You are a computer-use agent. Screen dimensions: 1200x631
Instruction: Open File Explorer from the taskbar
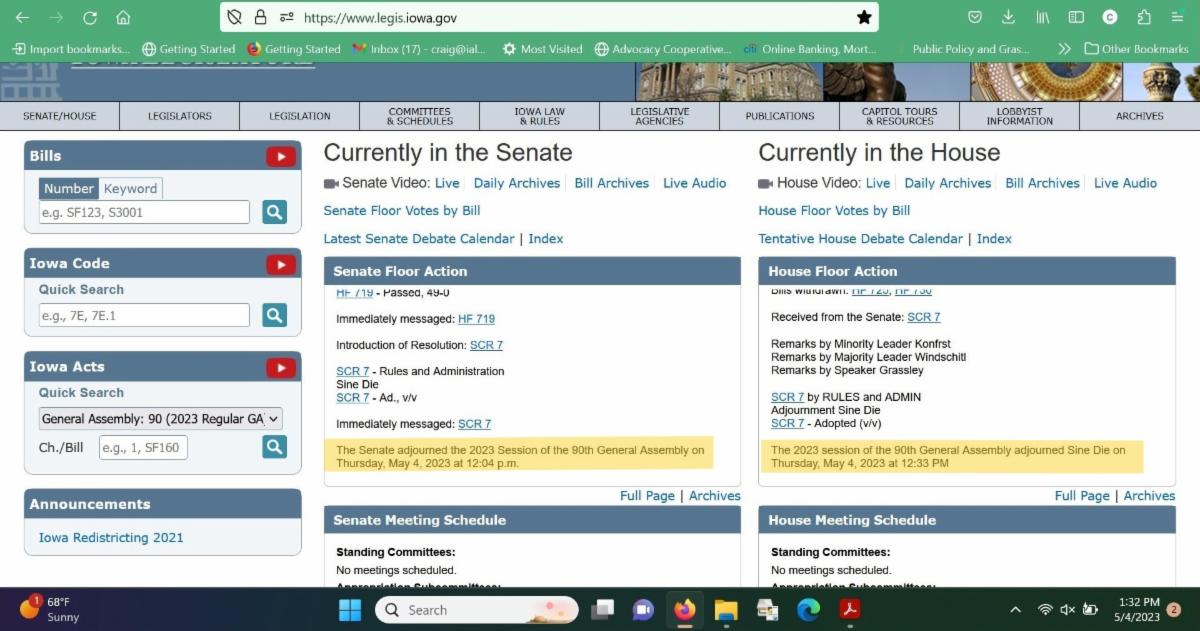tap(726, 610)
